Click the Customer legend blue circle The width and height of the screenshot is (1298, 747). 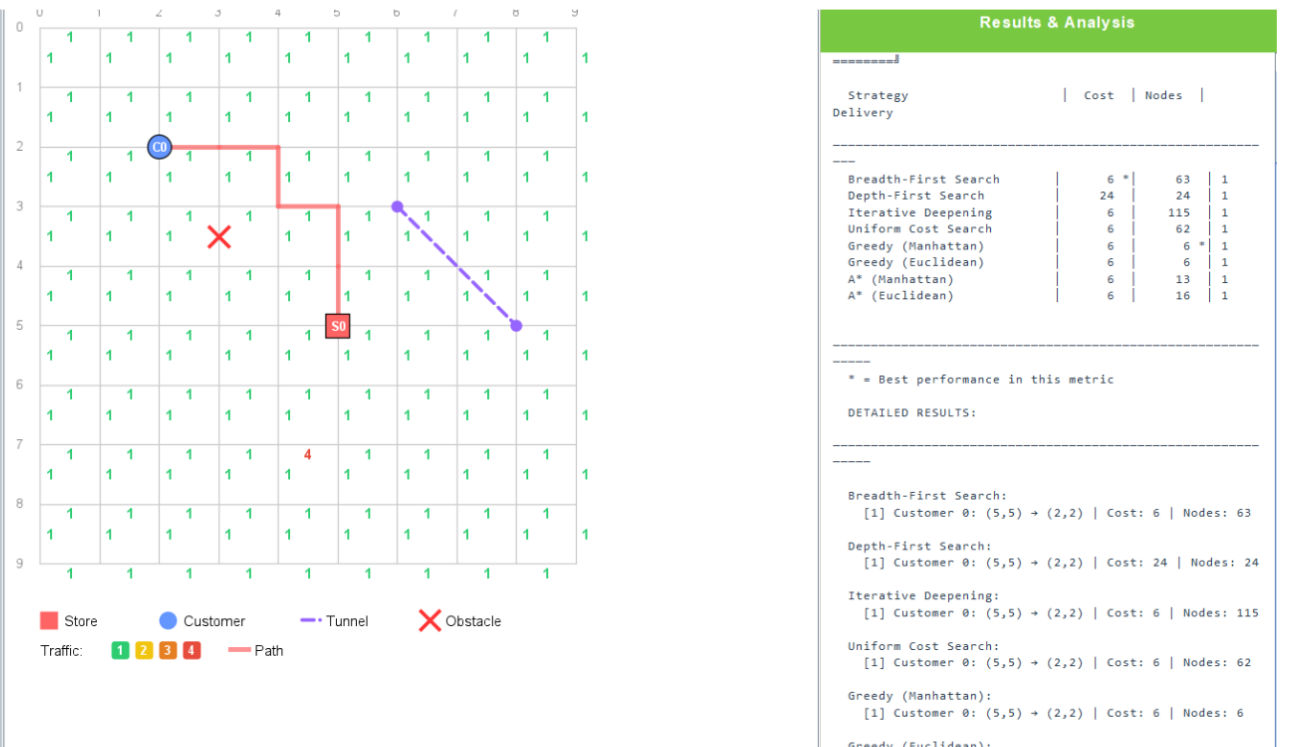[x=168, y=621]
